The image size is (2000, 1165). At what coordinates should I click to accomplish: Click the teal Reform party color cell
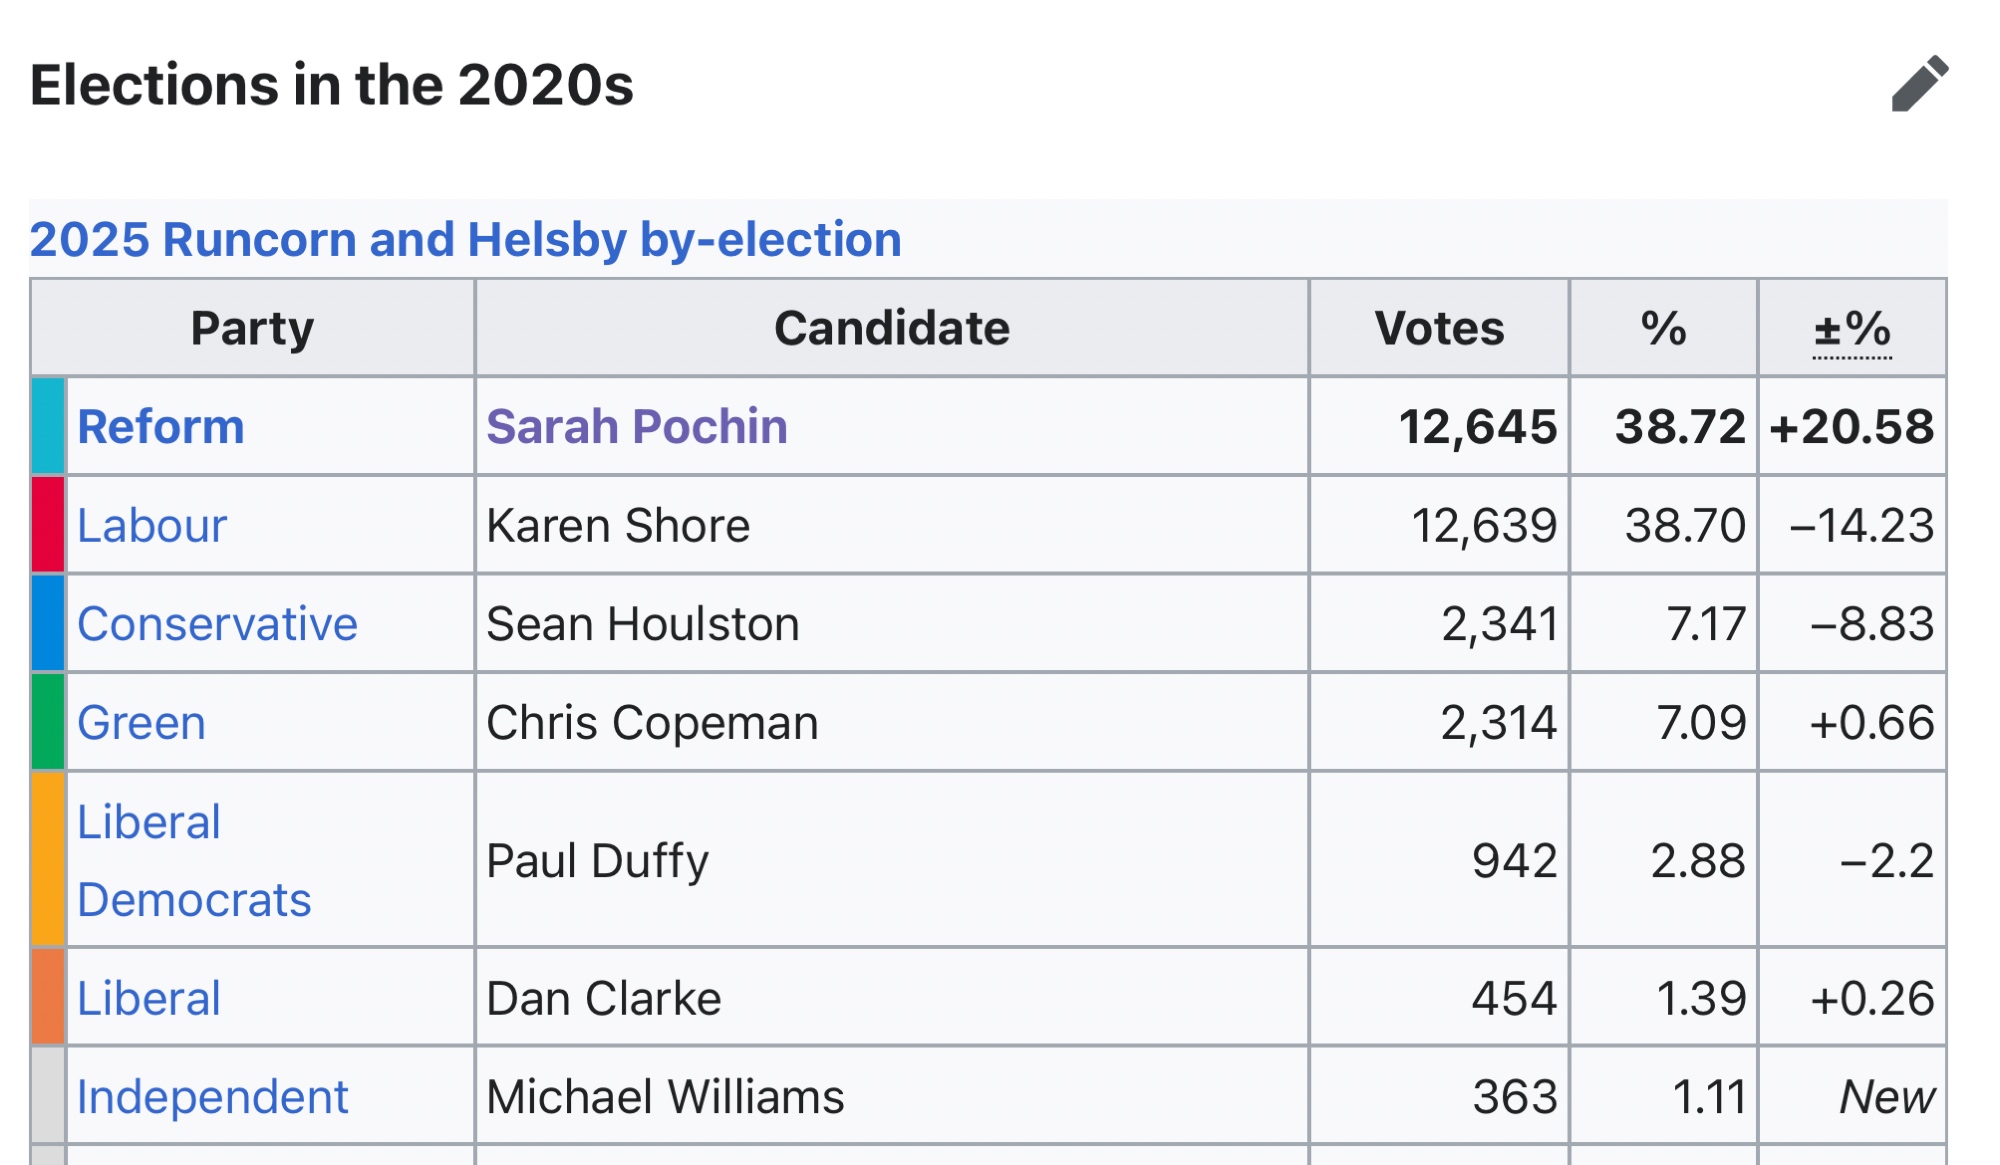tap(48, 427)
